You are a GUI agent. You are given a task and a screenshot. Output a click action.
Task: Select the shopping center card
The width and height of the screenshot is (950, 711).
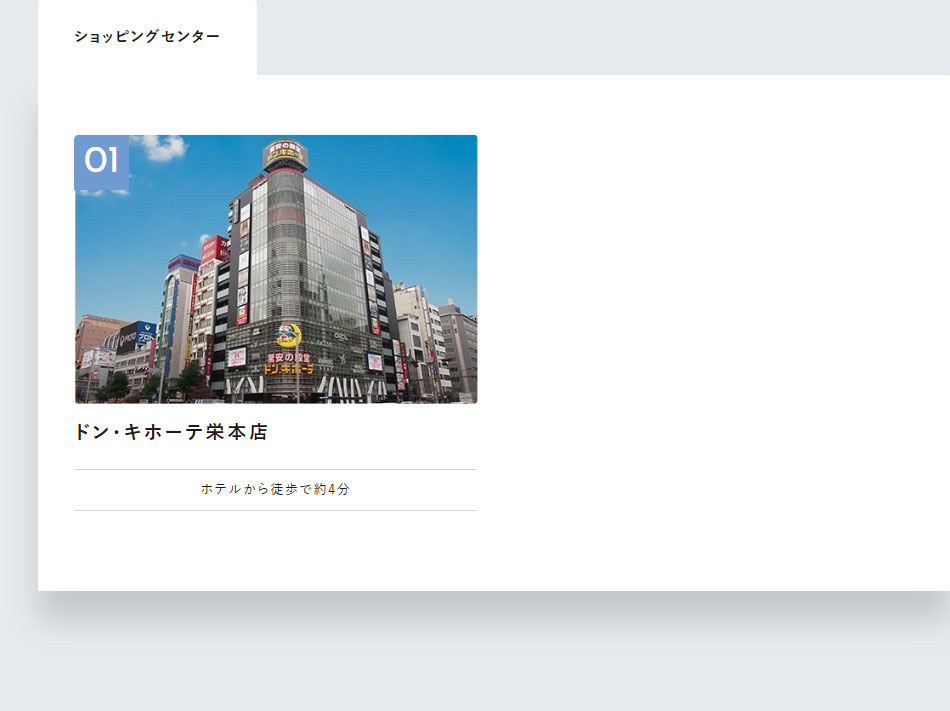[x=275, y=320]
